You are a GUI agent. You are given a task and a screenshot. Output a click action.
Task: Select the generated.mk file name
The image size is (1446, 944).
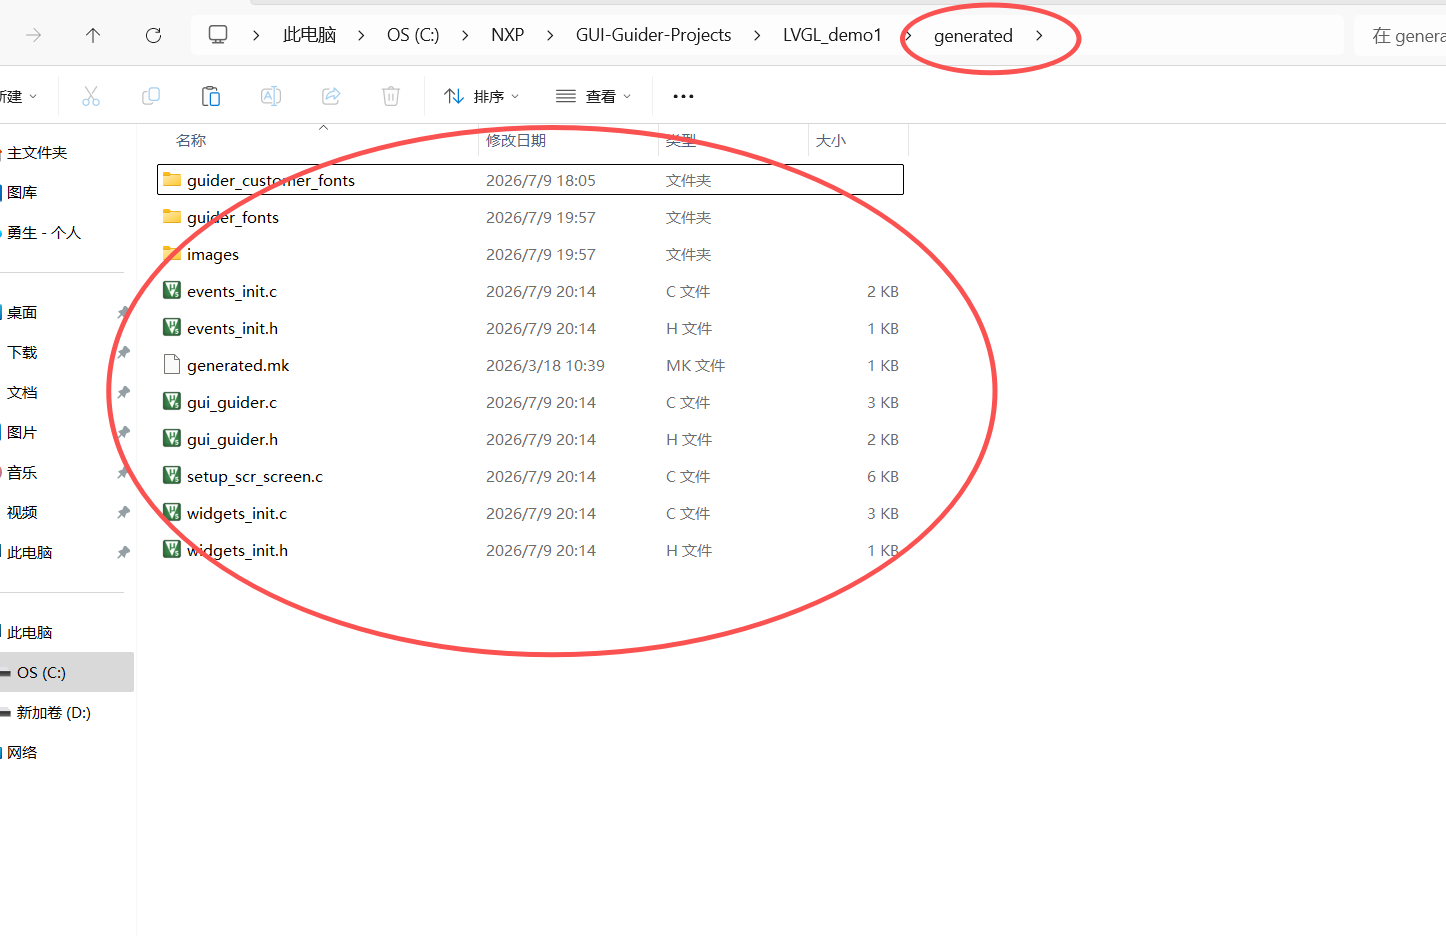tap(238, 365)
